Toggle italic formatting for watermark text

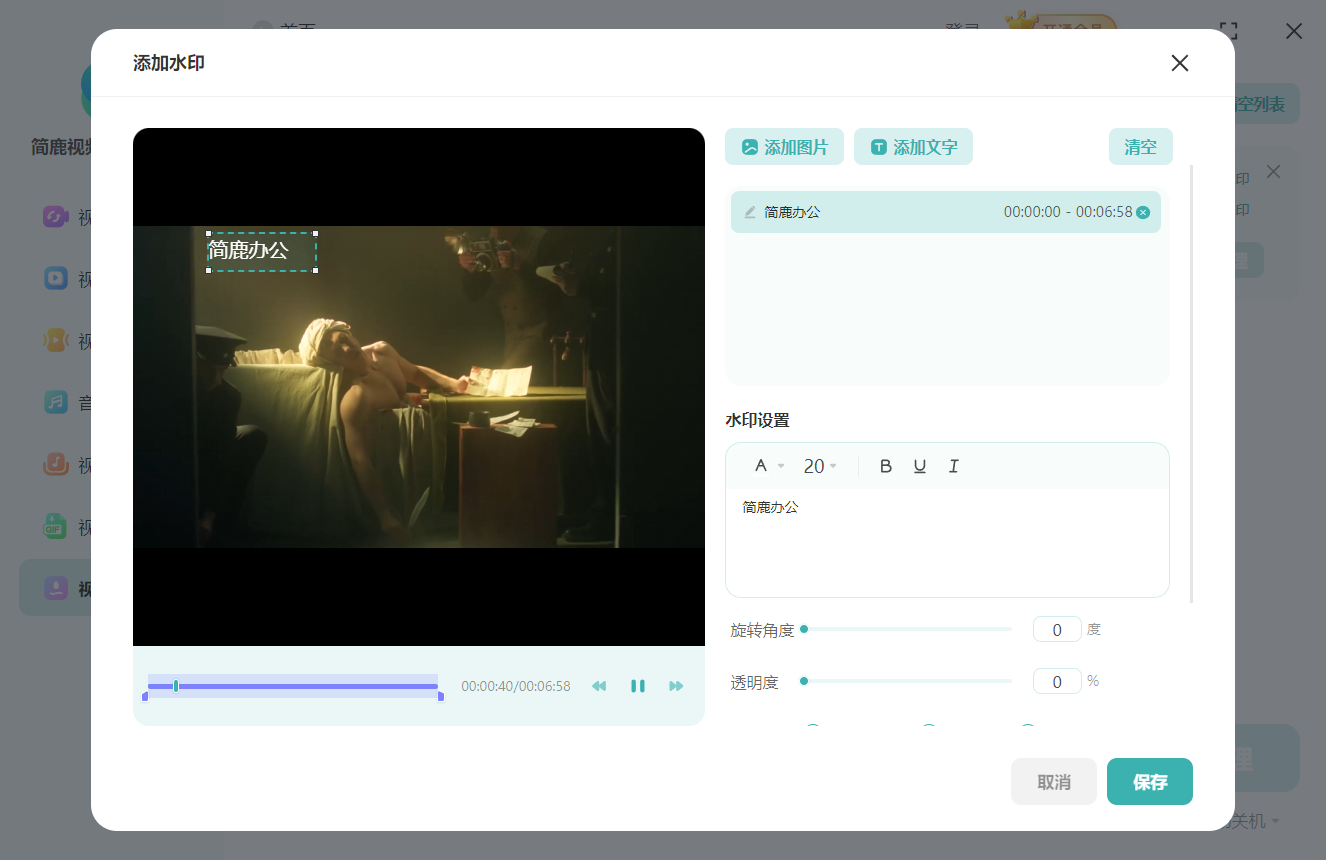click(x=953, y=466)
